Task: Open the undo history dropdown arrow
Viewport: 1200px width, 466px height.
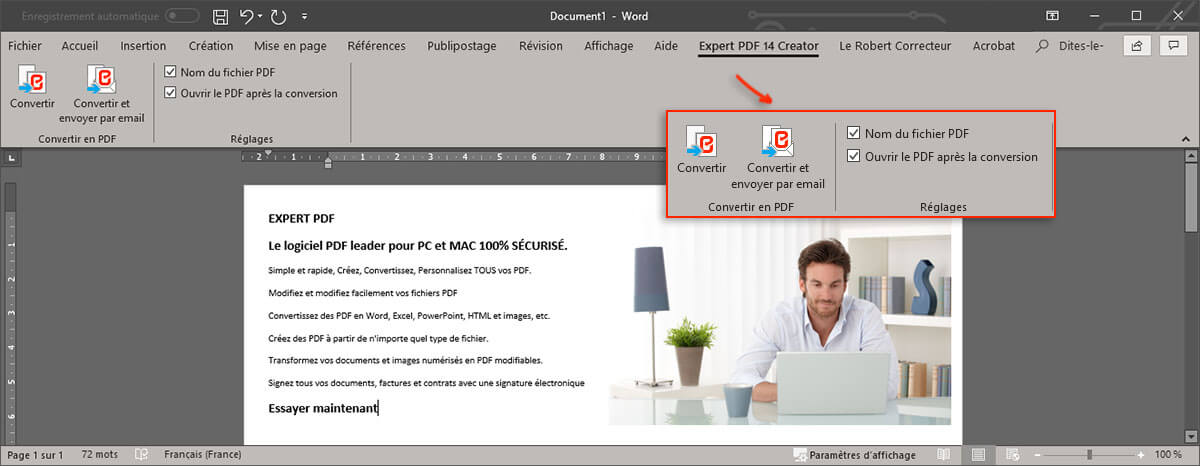Action: point(260,17)
